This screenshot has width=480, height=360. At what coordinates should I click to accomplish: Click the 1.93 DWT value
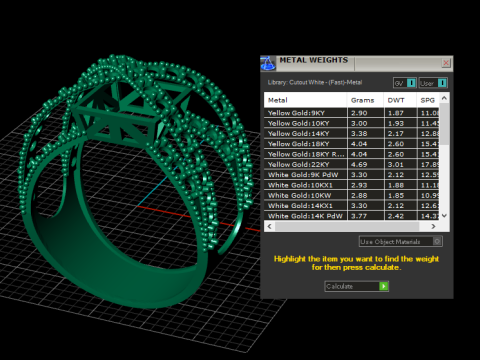coord(396,123)
